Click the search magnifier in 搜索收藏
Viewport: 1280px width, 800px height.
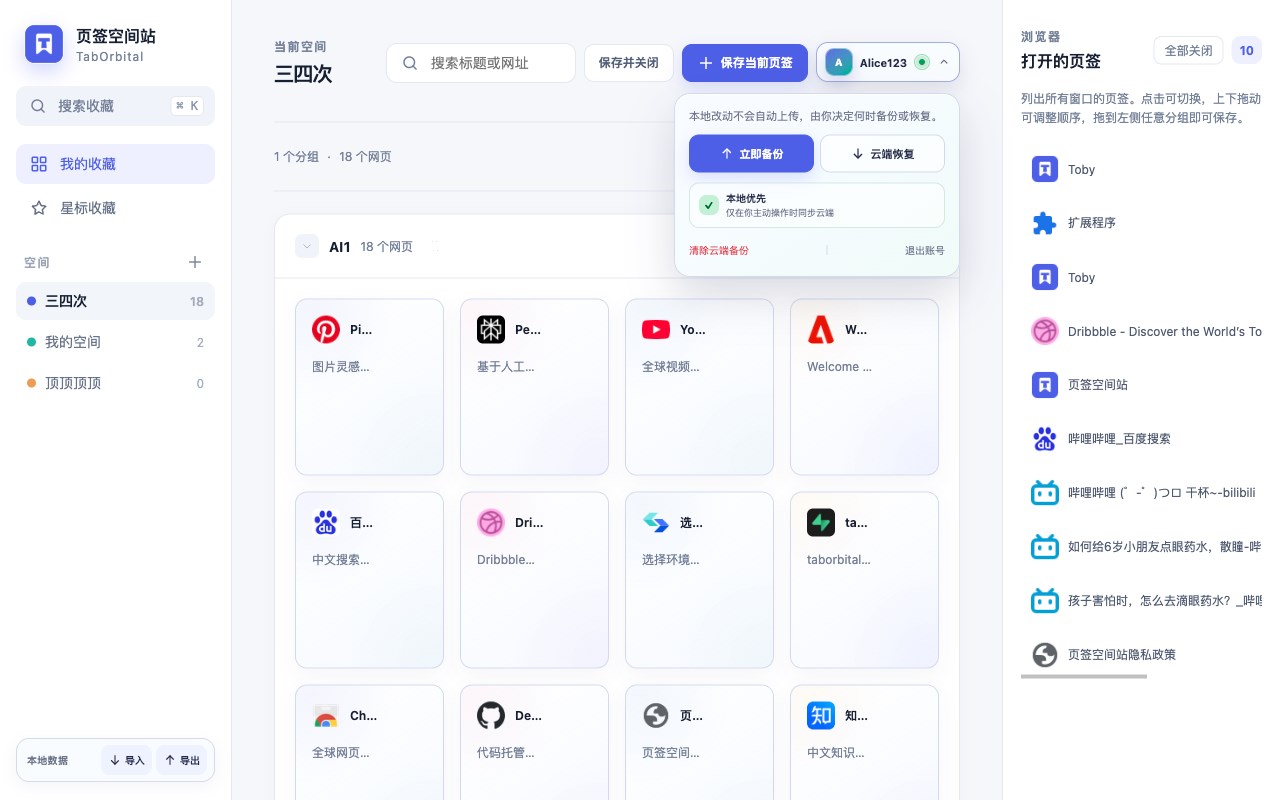(x=38, y=106)
